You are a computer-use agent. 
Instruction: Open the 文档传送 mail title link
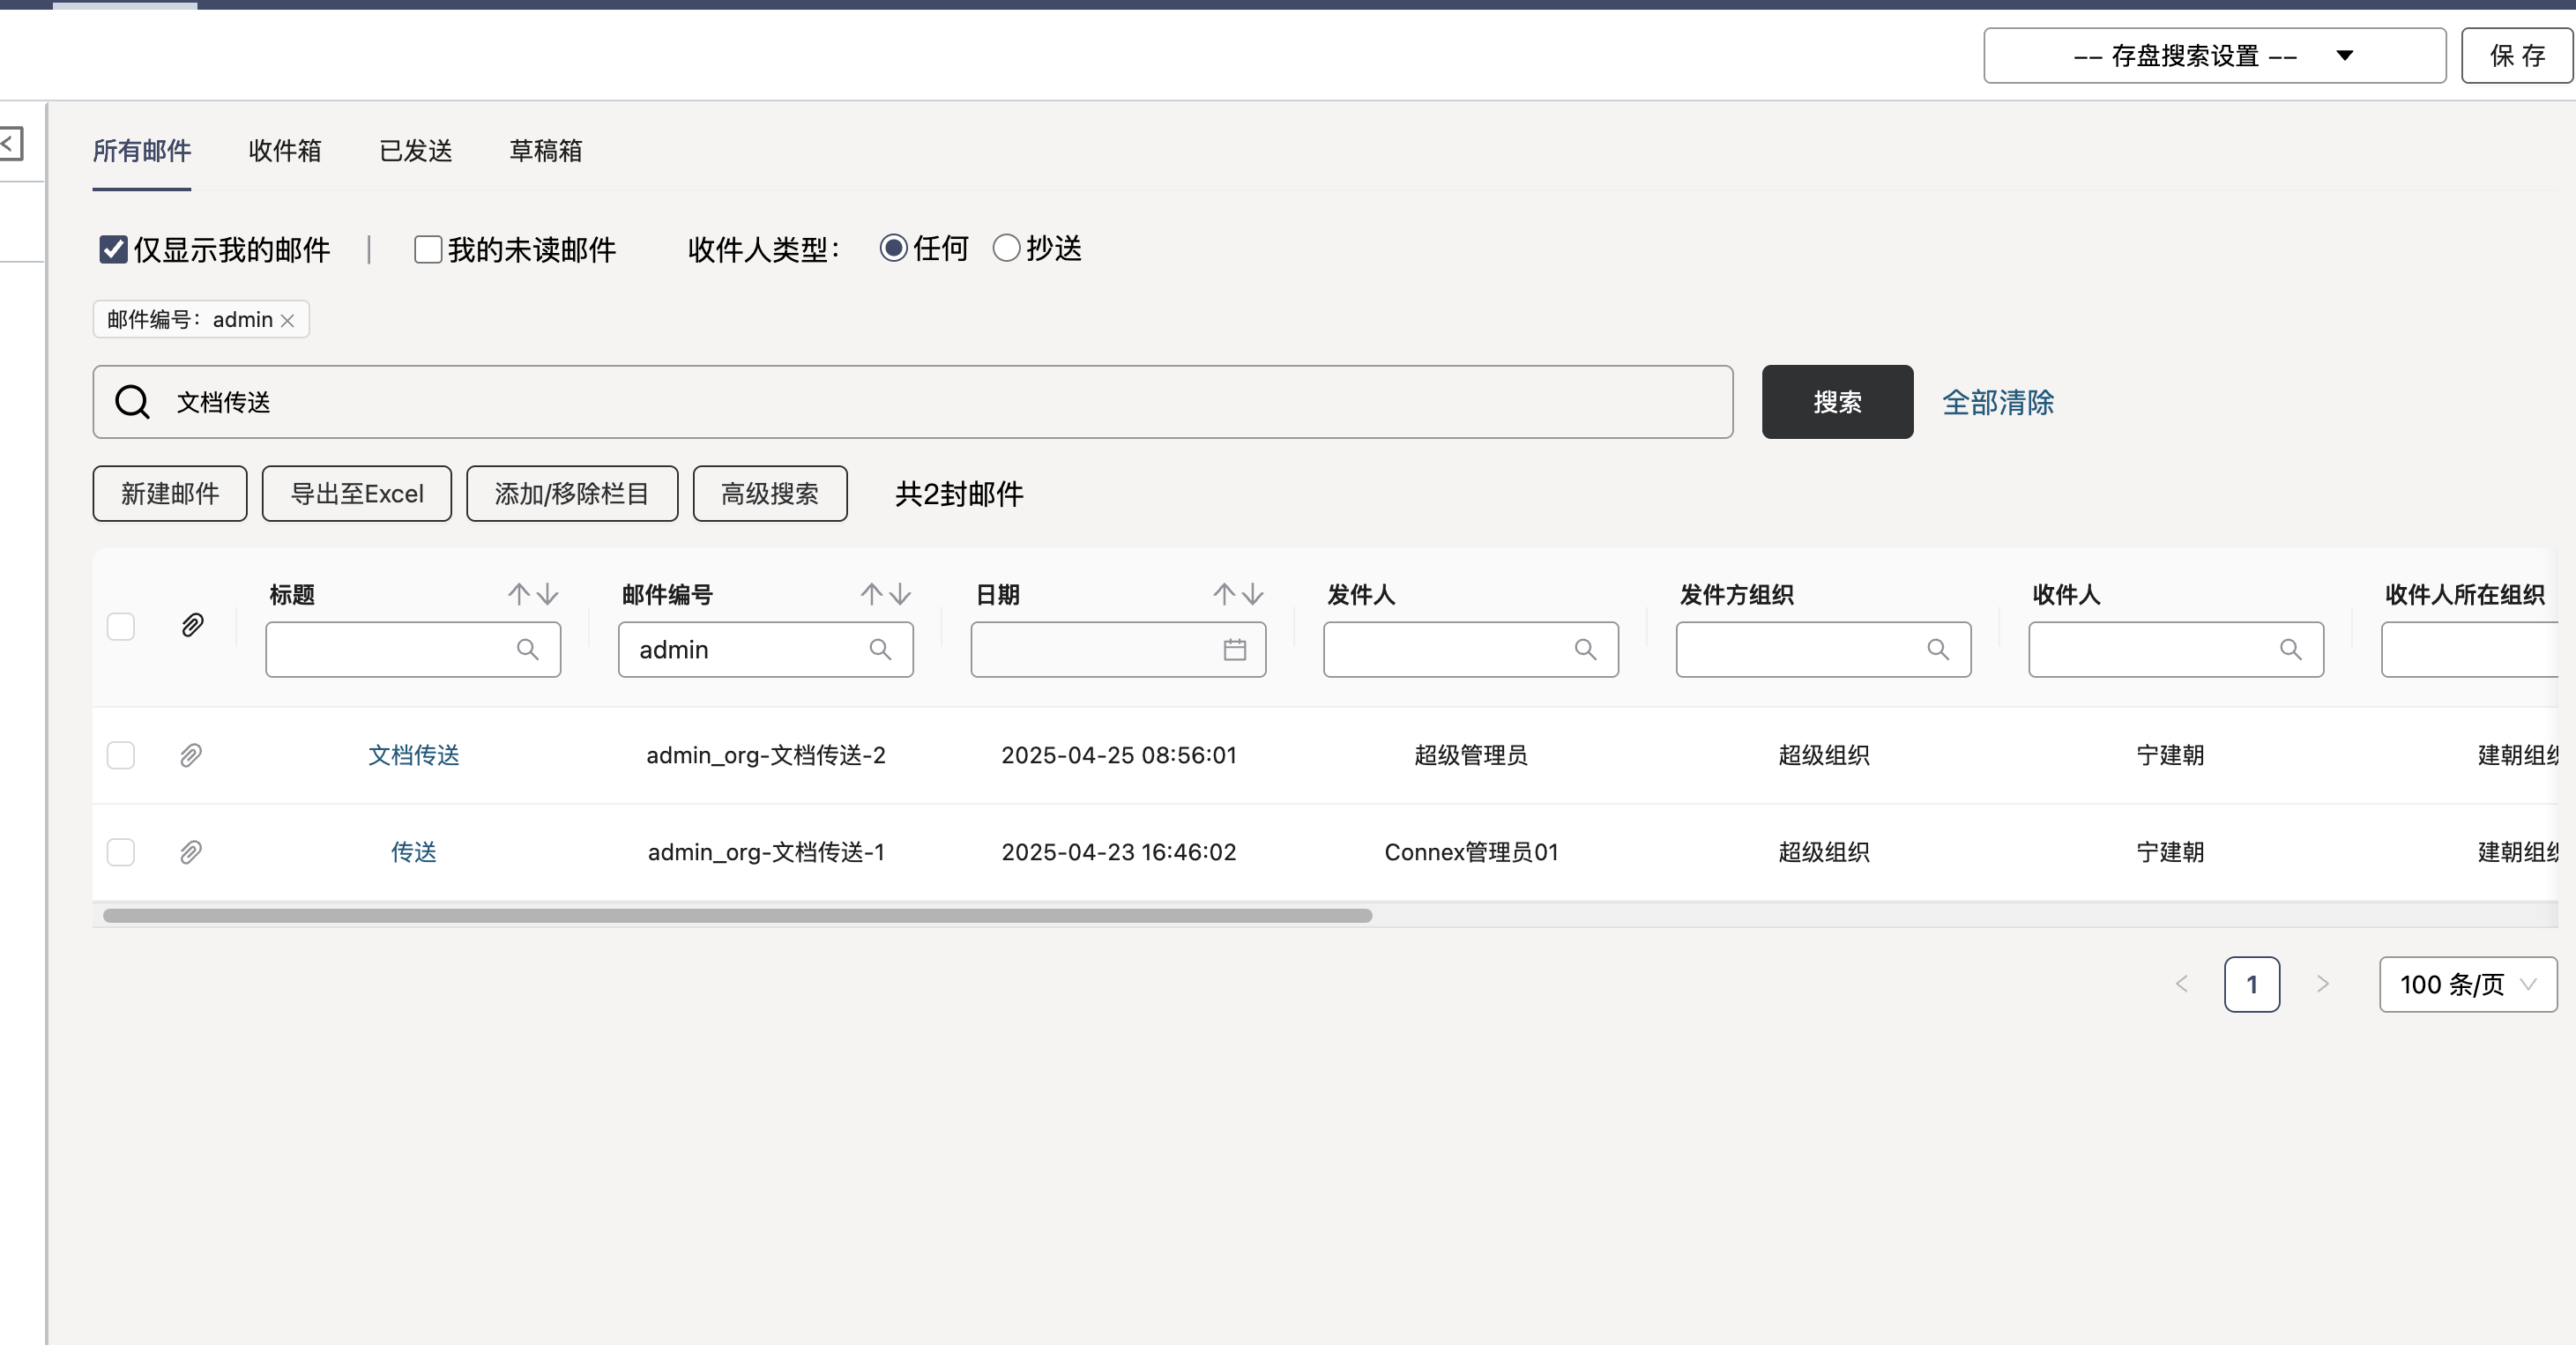(x=413, y=755)
